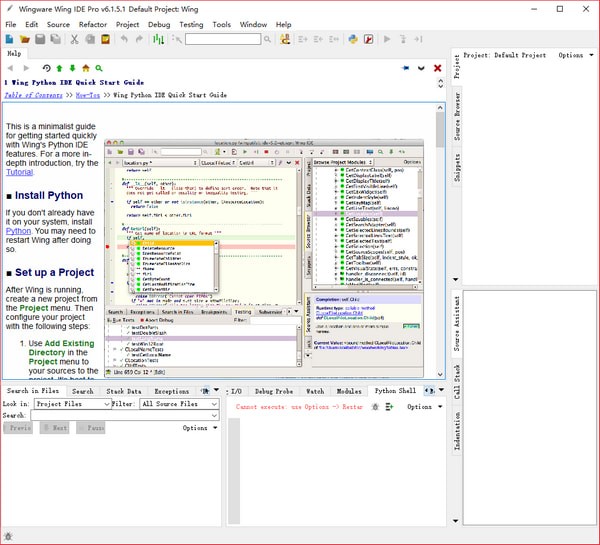Viewport: 600px width, 545px height.
Task: Click the Python Shell icon in toolbar
Action: [353, 39]
